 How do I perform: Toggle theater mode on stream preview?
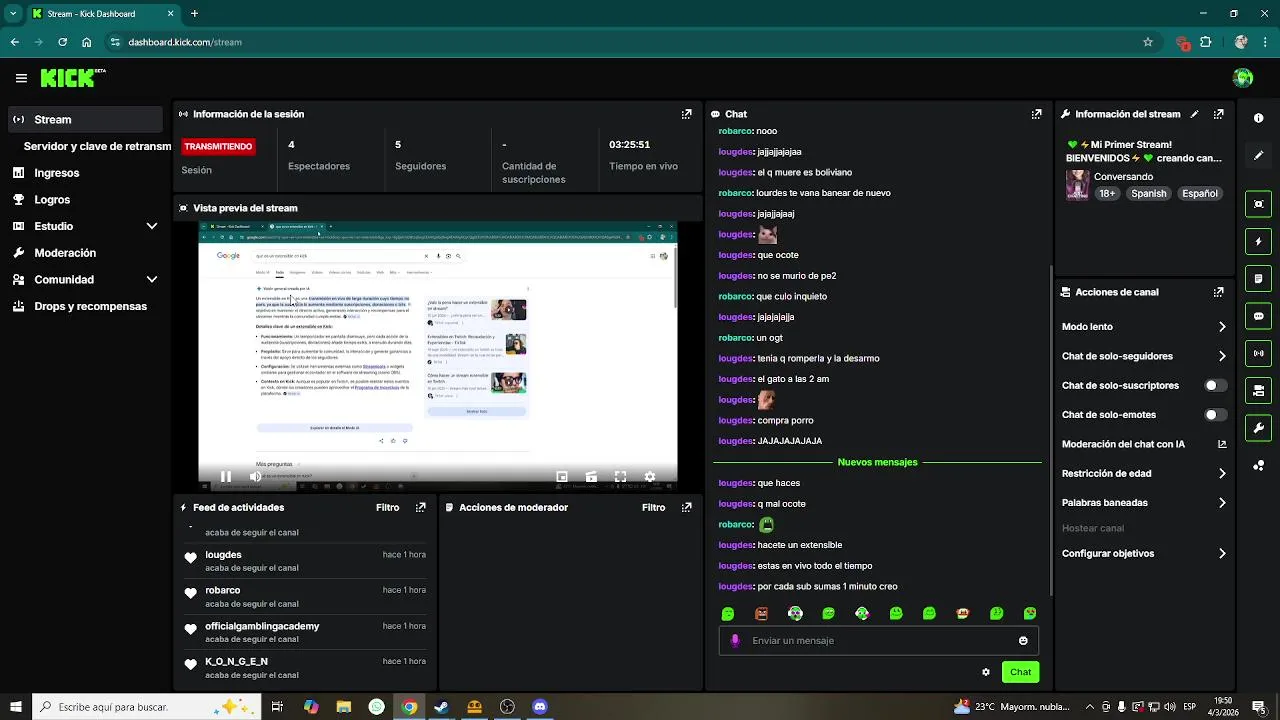(591, 477)
